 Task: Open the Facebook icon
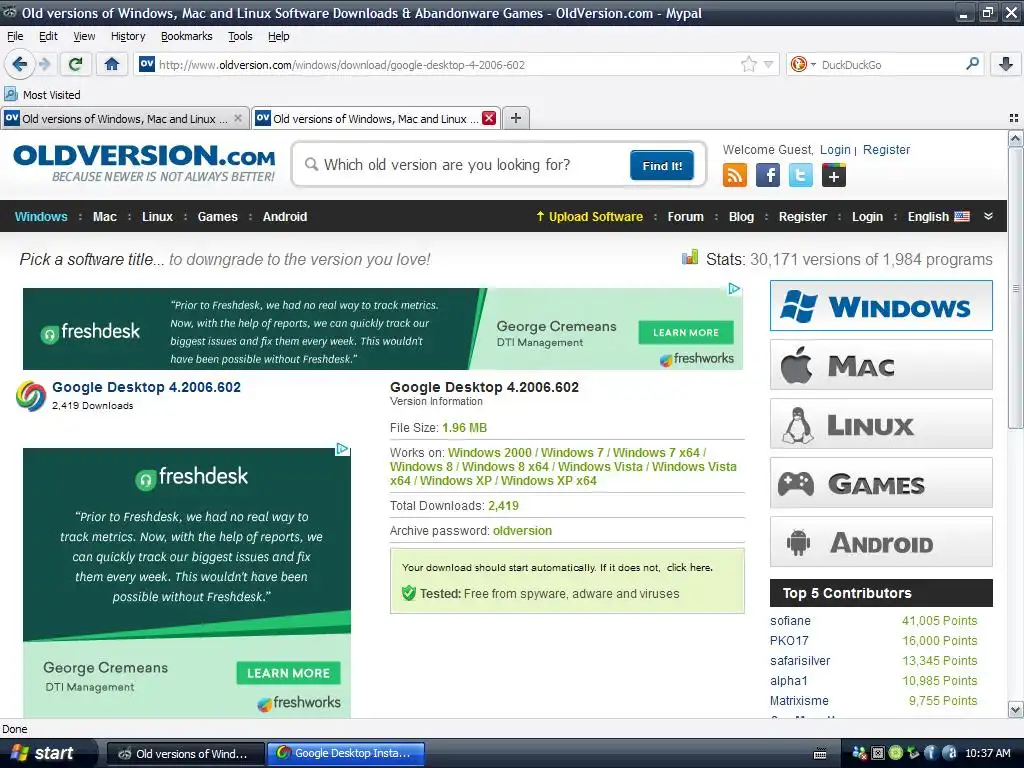(768, 175)
